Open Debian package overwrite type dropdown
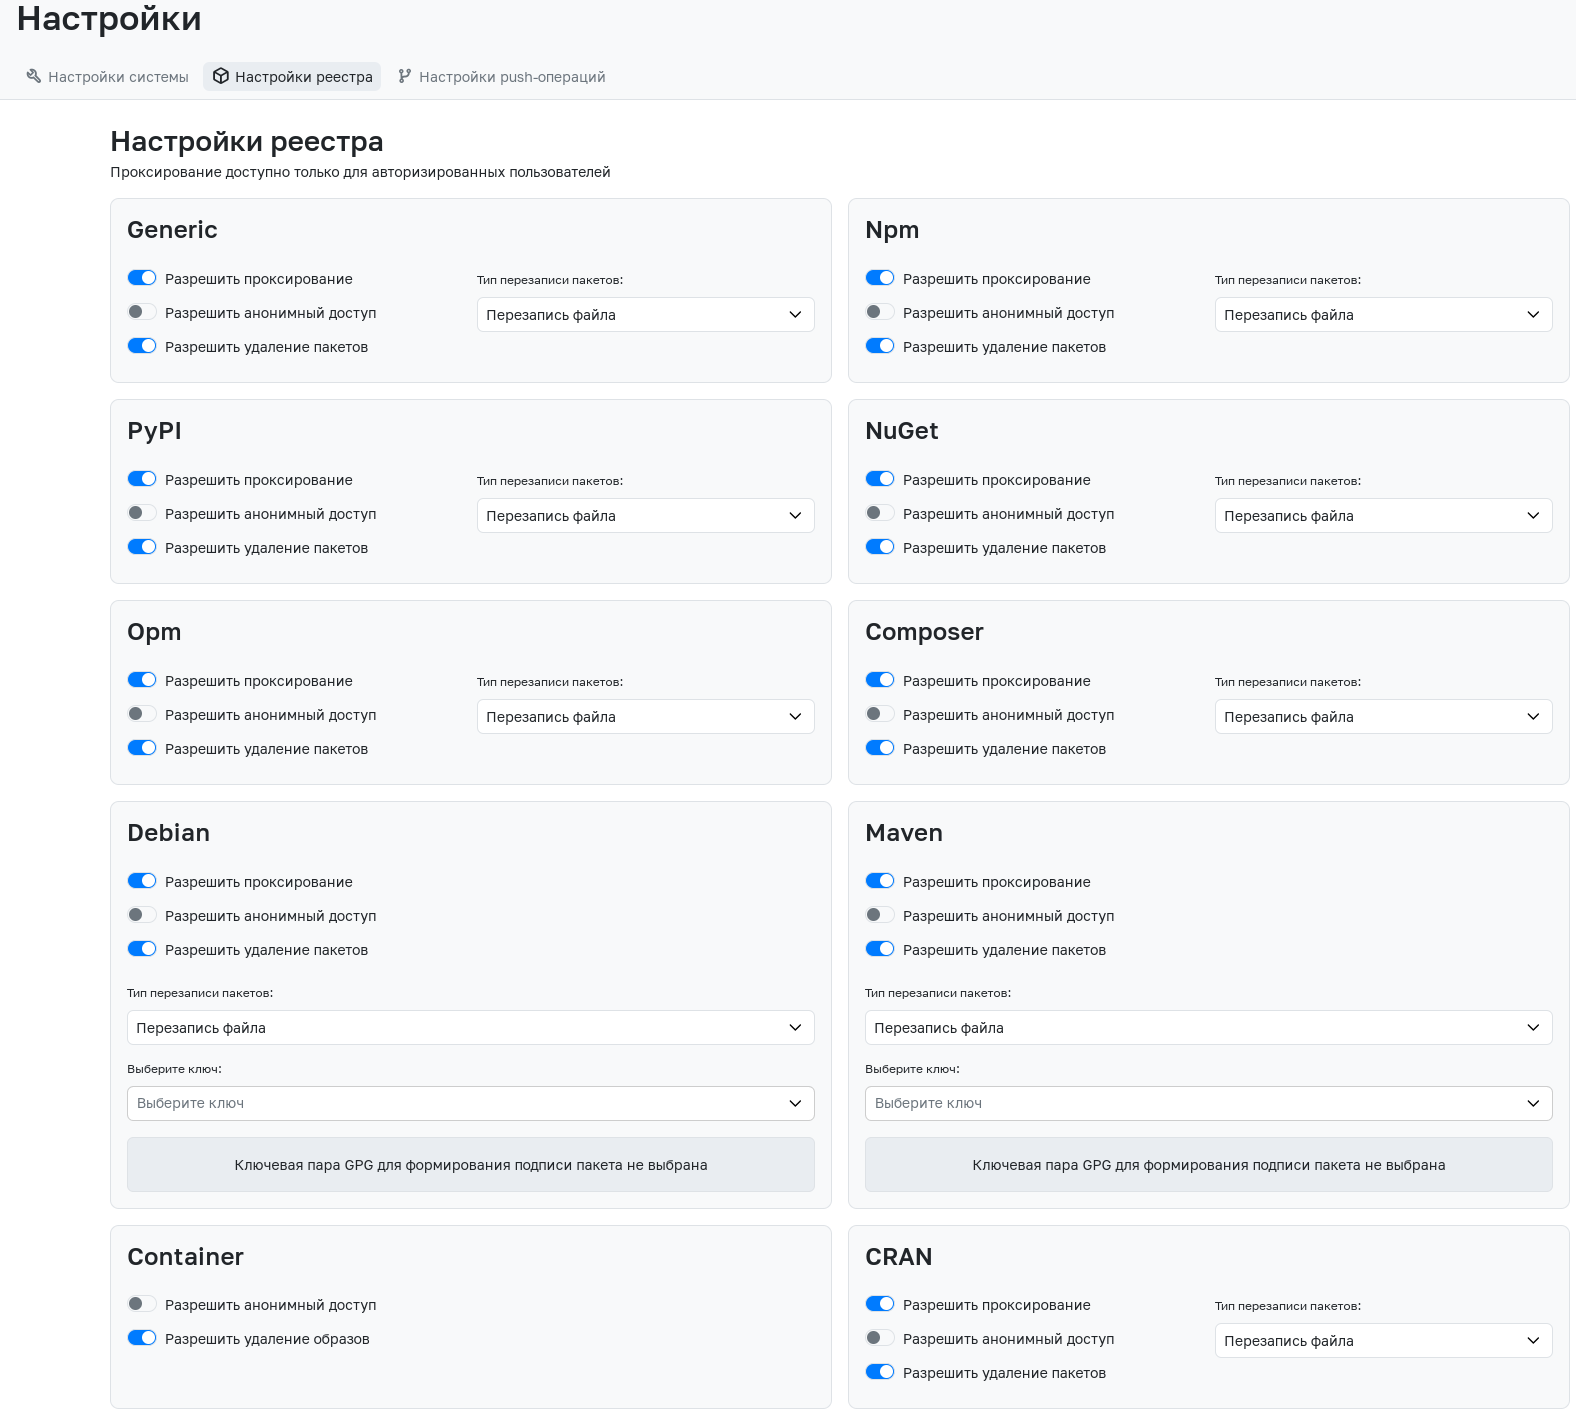The height and width of the screenshot is (1416, 1576). (x=471, y=1028)
